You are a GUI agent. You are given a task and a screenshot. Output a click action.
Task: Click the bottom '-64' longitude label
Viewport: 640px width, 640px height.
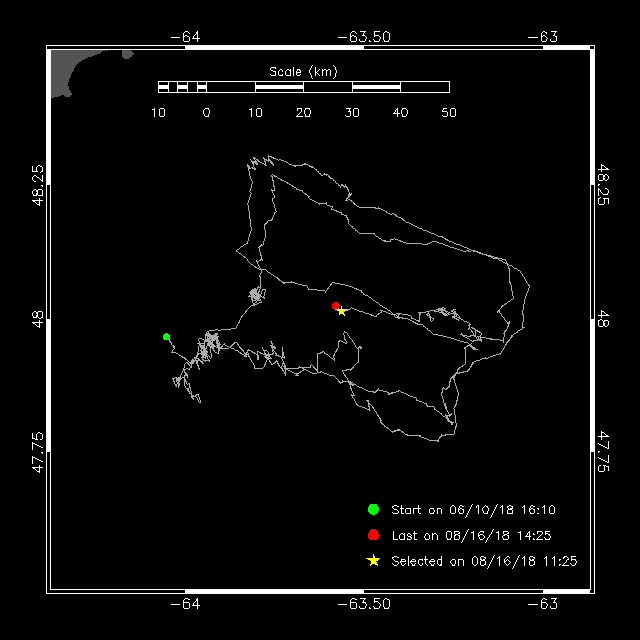pyautogui.click(x=185, y=604)
